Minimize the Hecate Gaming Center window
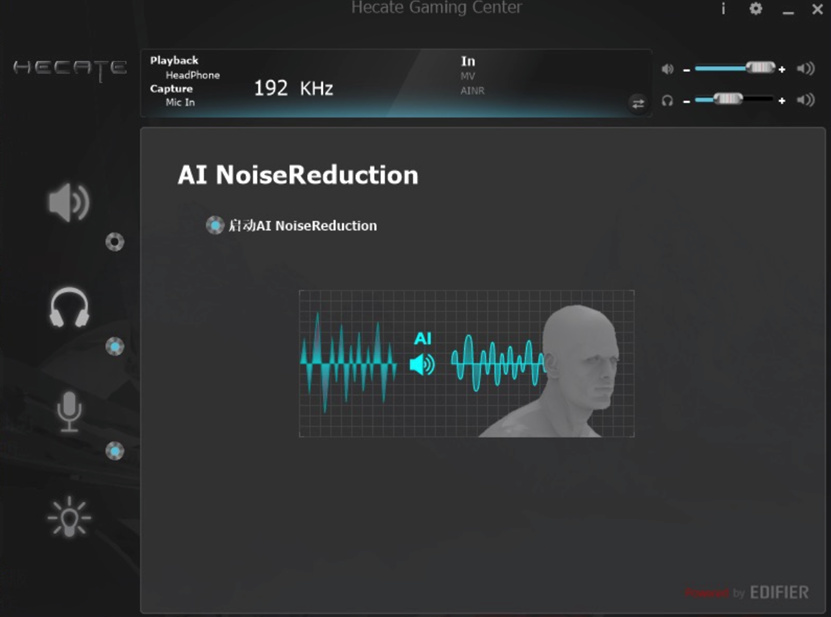 (x=788, y=12)
